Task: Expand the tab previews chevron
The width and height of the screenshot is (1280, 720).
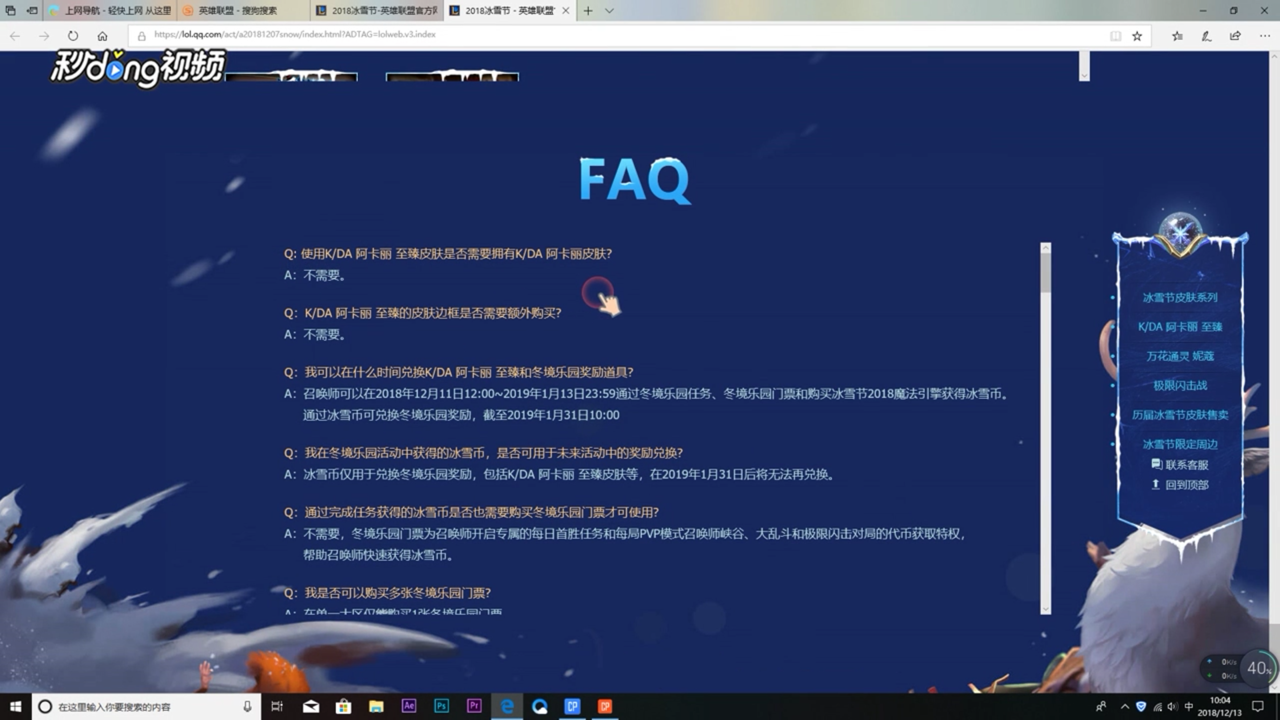Action: pos(610,11)
